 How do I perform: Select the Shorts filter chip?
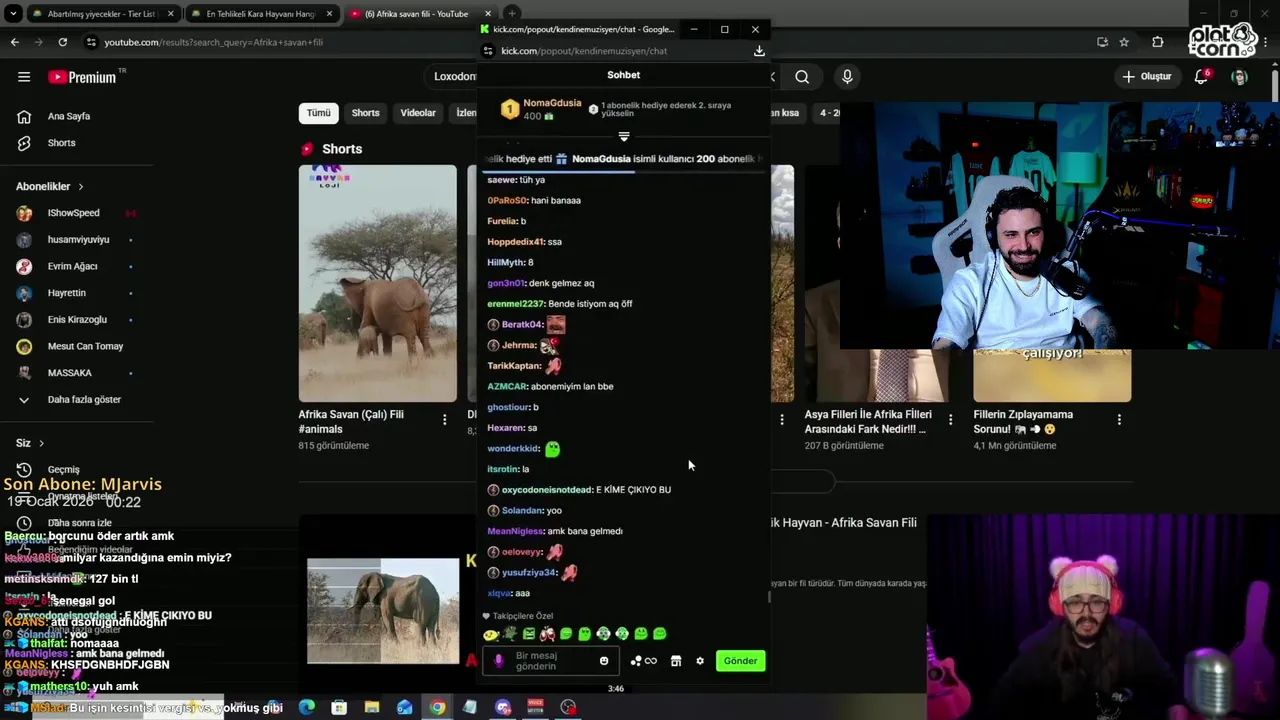[x=365, y=113]
